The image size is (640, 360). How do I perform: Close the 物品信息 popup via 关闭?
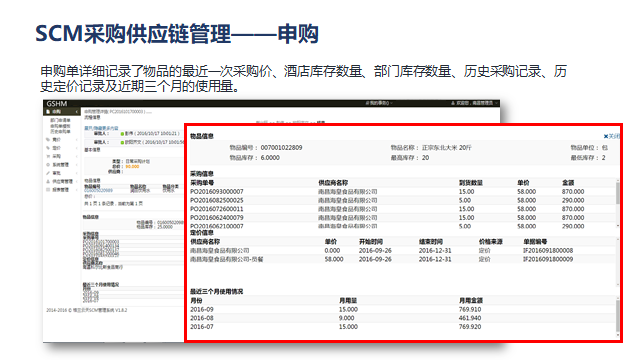(x=612, y=136)
